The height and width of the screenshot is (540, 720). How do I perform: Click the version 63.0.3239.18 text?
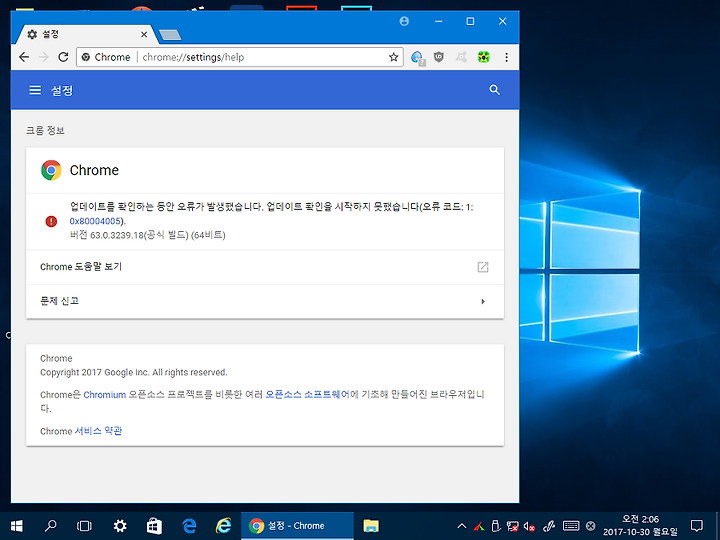[x=147, y=235]
